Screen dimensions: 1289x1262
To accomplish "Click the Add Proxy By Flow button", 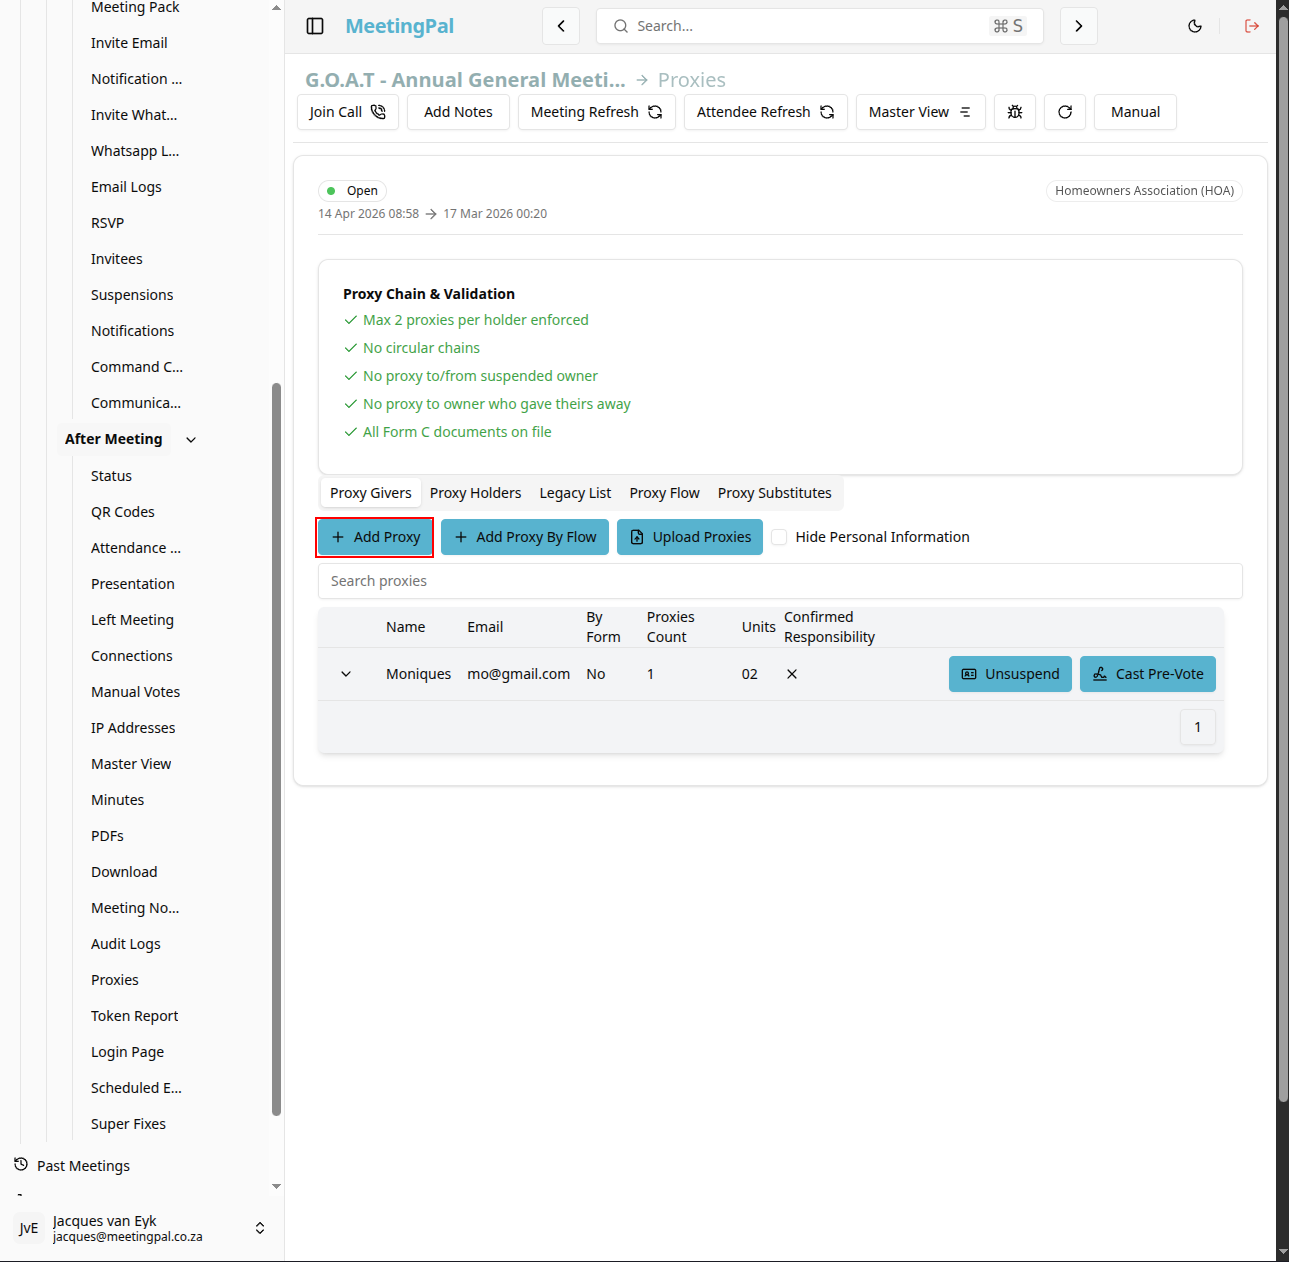I will point(525,537).
